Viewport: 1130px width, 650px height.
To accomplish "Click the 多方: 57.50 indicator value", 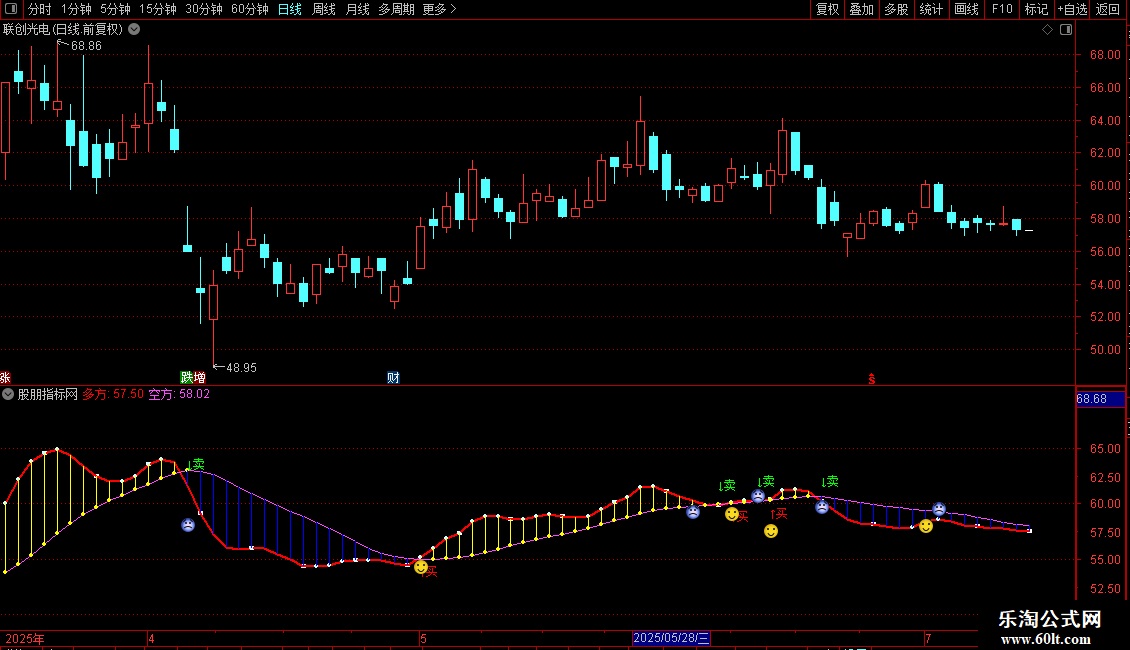I will coord(113,394).
